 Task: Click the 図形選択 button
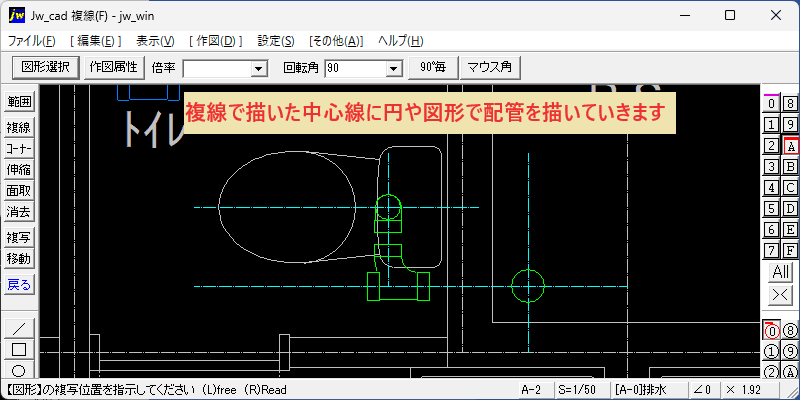[45, 67]
